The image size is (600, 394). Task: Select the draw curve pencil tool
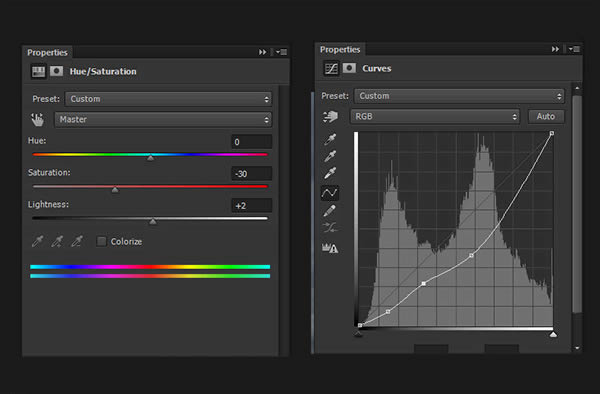[330, 211]
